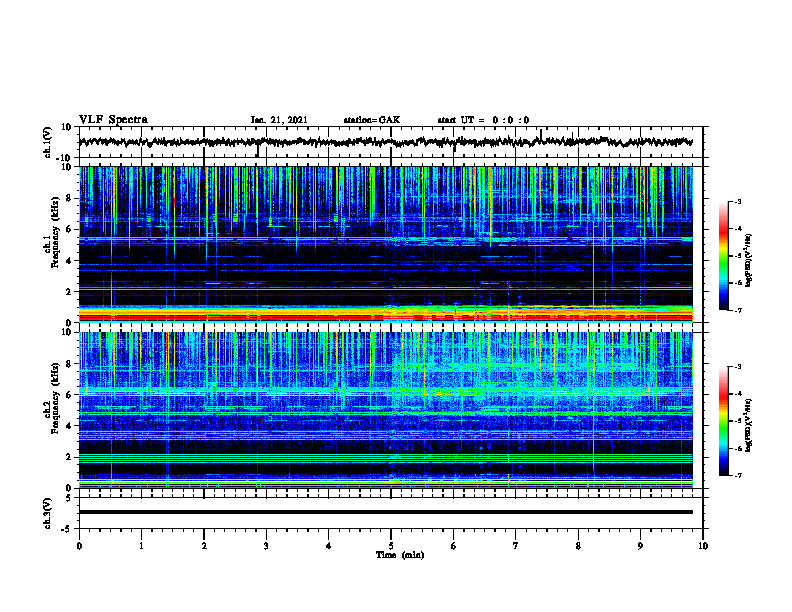Click time axis tick label "8"
Viewport: 792px width, 612px height.
click(578, 546)
